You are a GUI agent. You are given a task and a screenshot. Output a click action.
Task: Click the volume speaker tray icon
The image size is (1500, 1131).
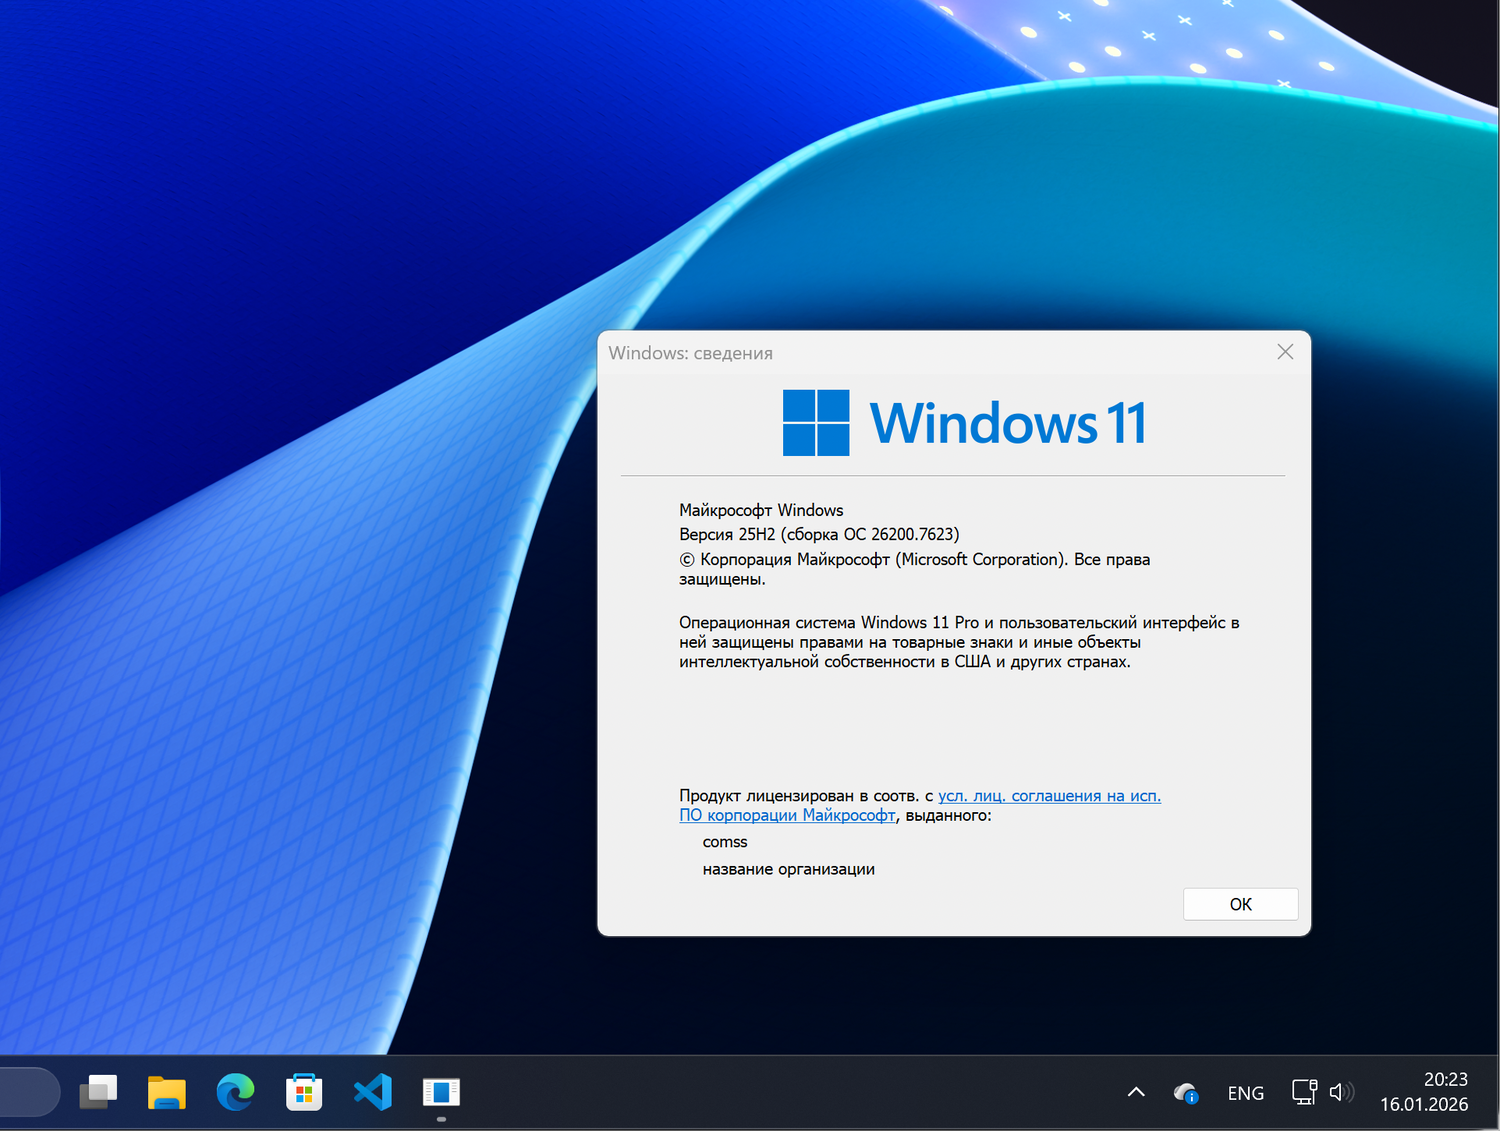pyautogui.click(x=1341, y=1092)
